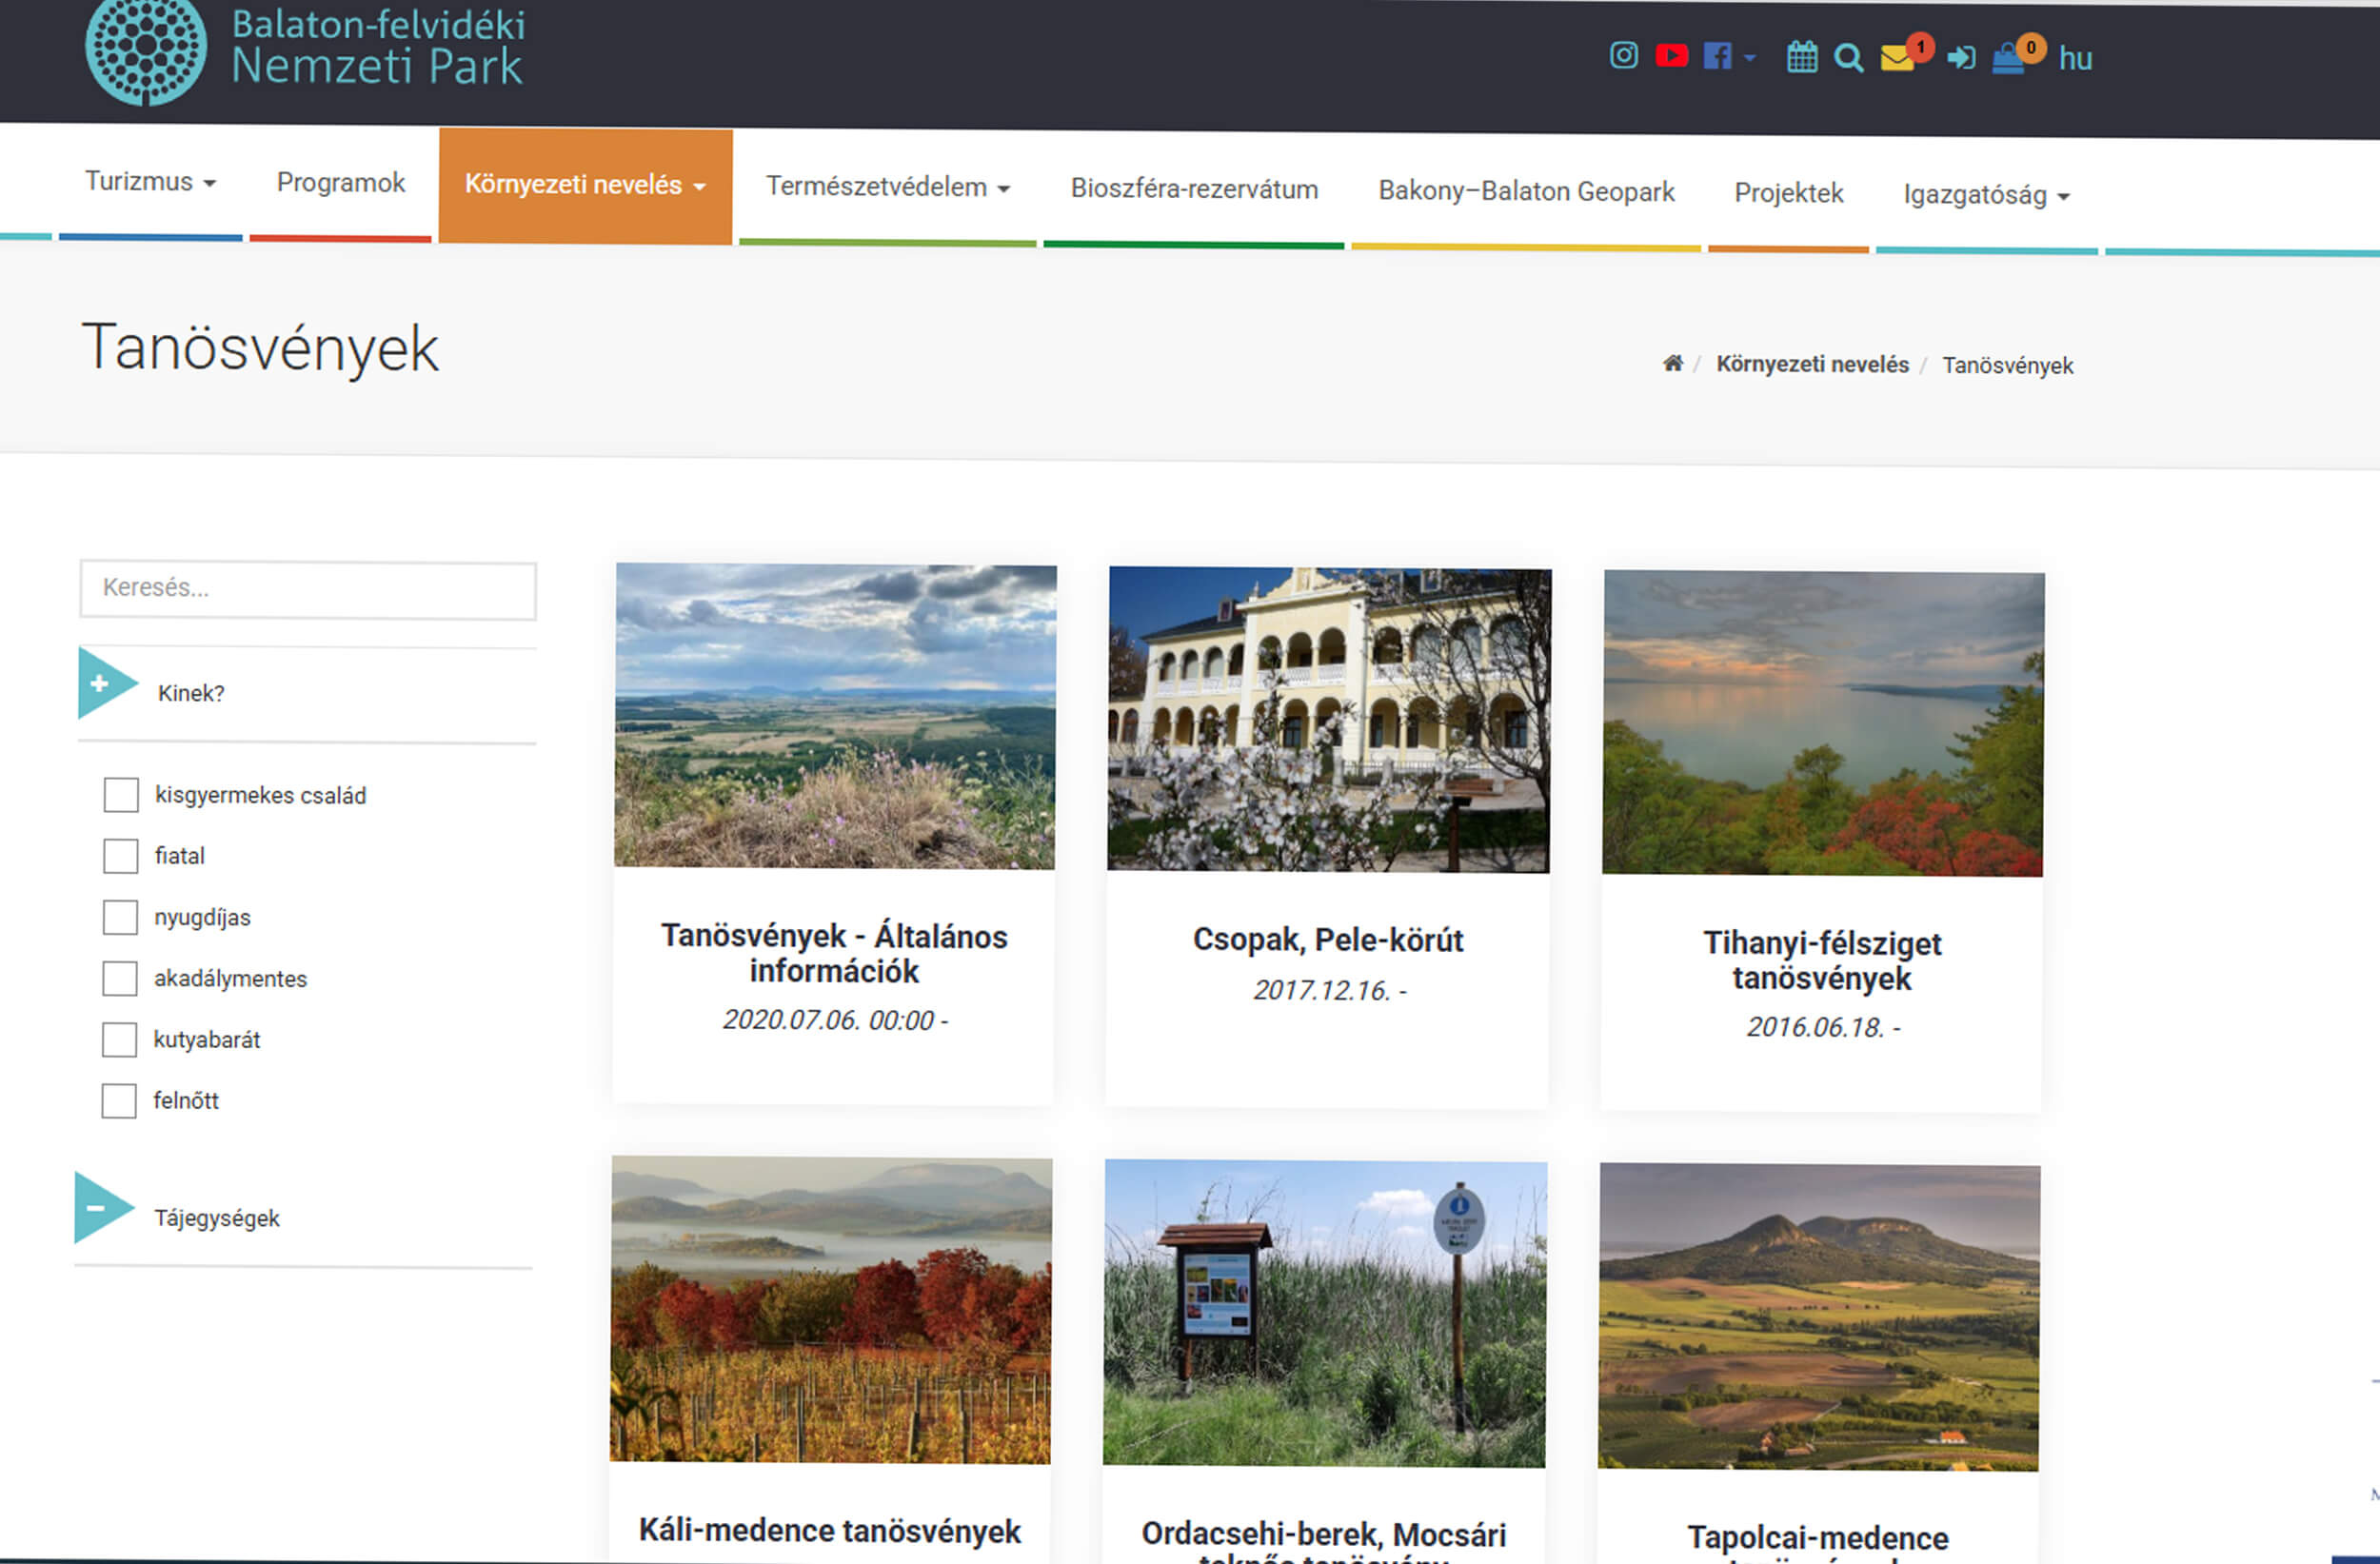Open the Instagram icon link
The width and height of the screenshot is (2380, 1564).
pyautogui.click(x=1623, y=56)
